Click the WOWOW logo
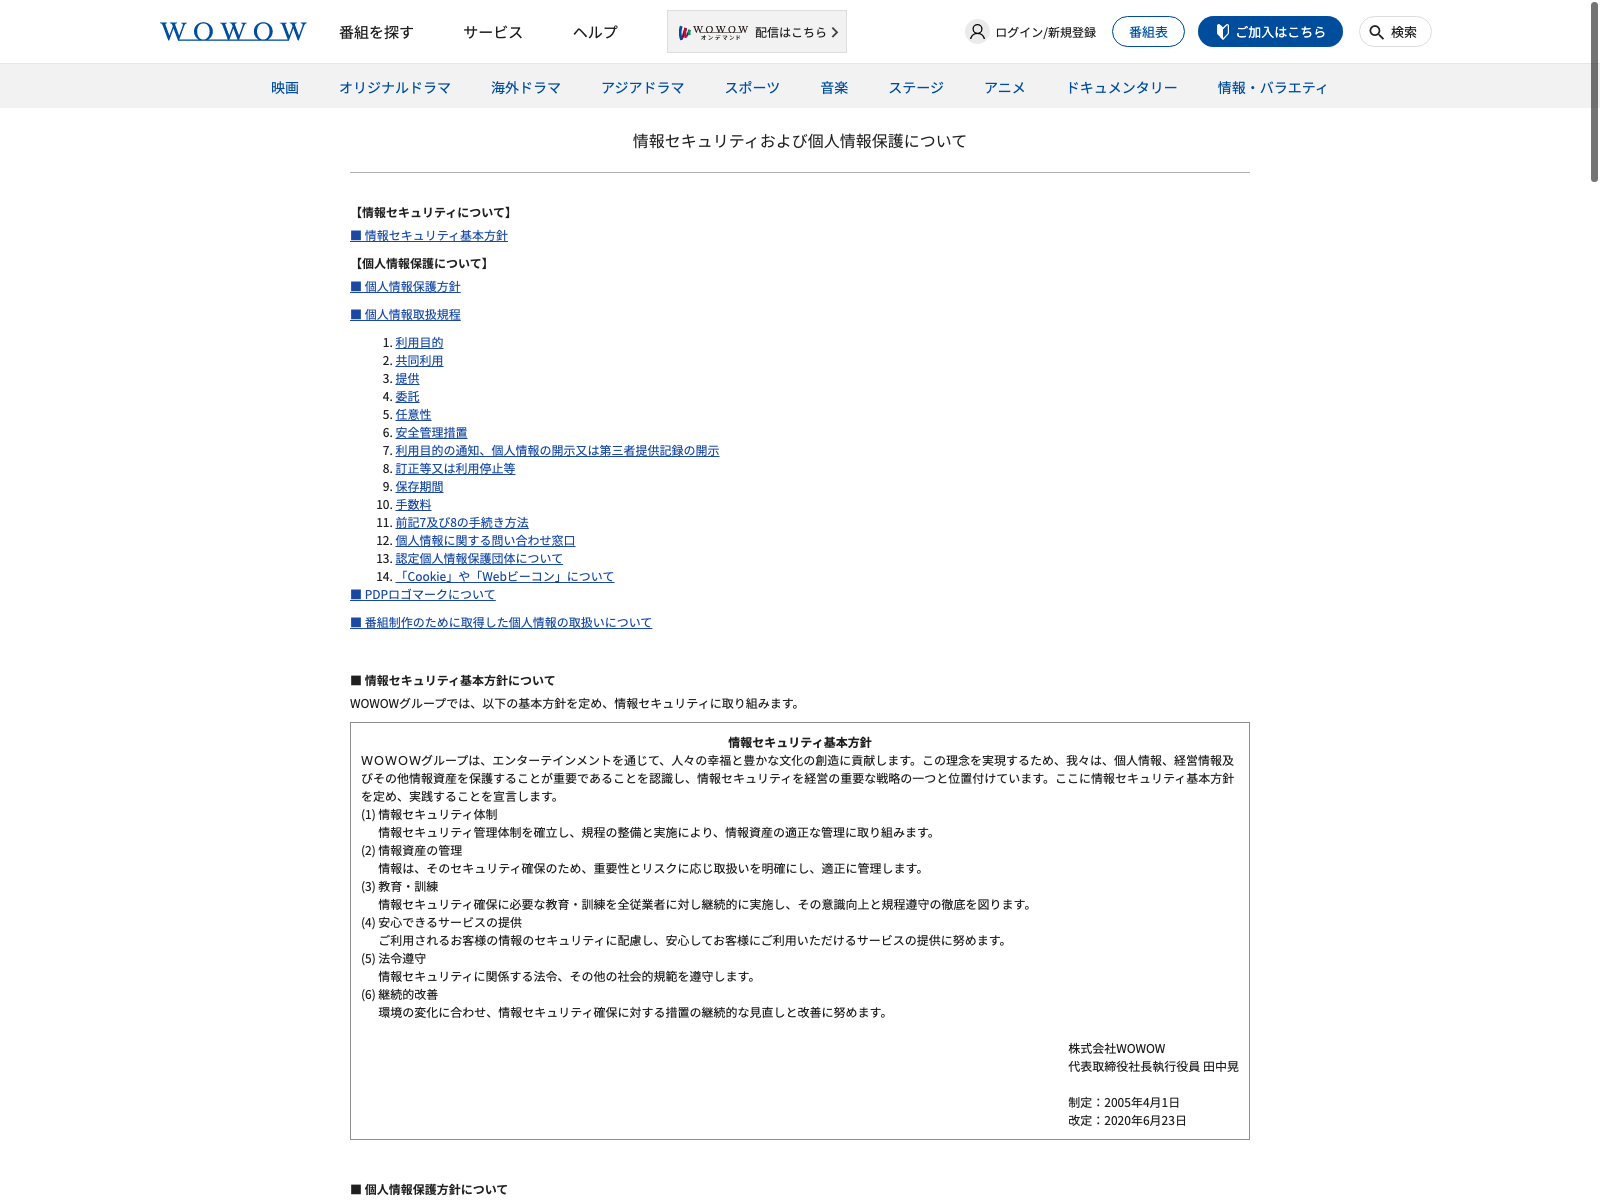Image resolution: width=1600 pixels, height=1200 pixels. point(233,32)
